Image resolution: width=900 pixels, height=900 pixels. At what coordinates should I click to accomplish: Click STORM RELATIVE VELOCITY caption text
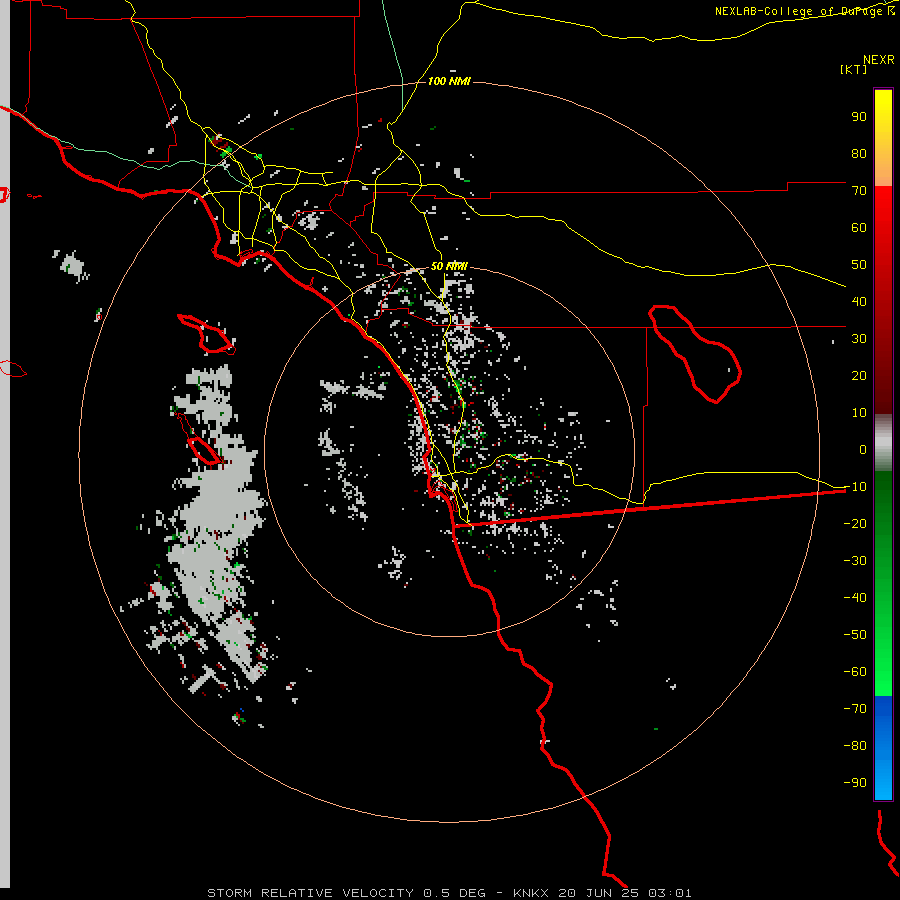click(x=310, y=893)
